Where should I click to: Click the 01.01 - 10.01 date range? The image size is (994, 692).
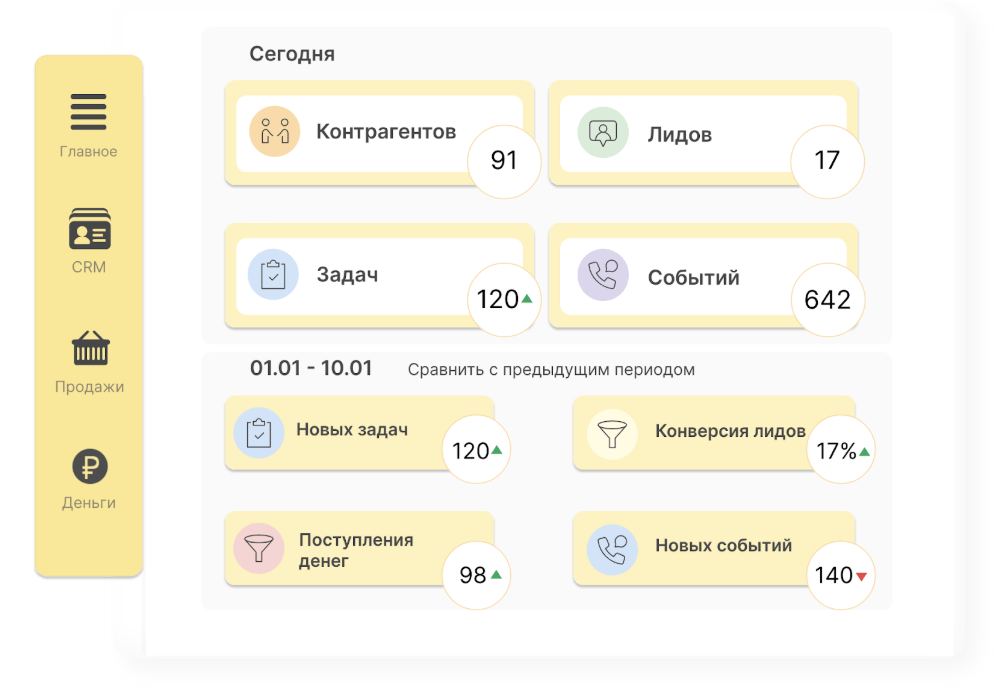[311, 368]
